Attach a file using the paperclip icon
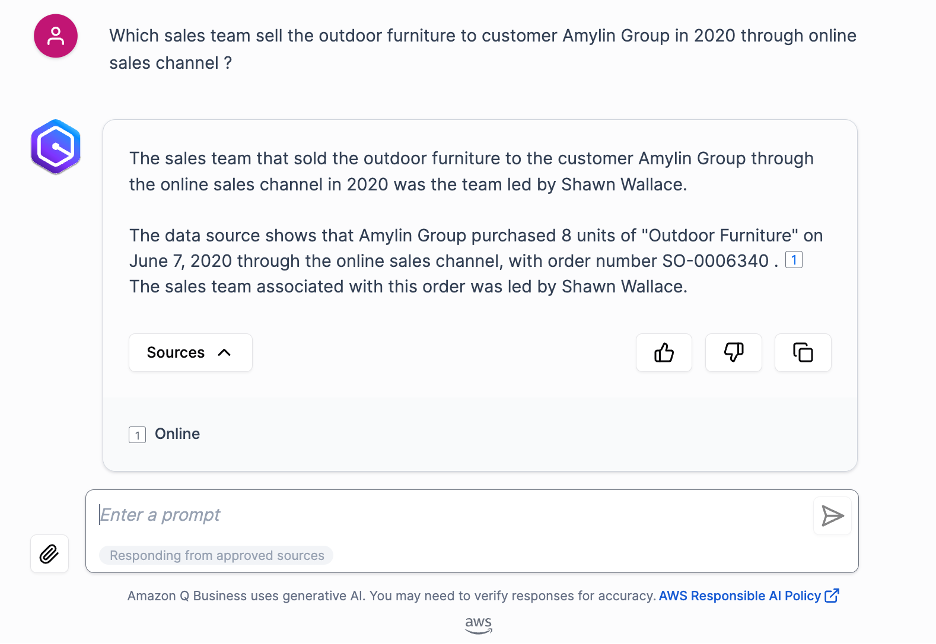936x644 pixels. pos(49,553)
